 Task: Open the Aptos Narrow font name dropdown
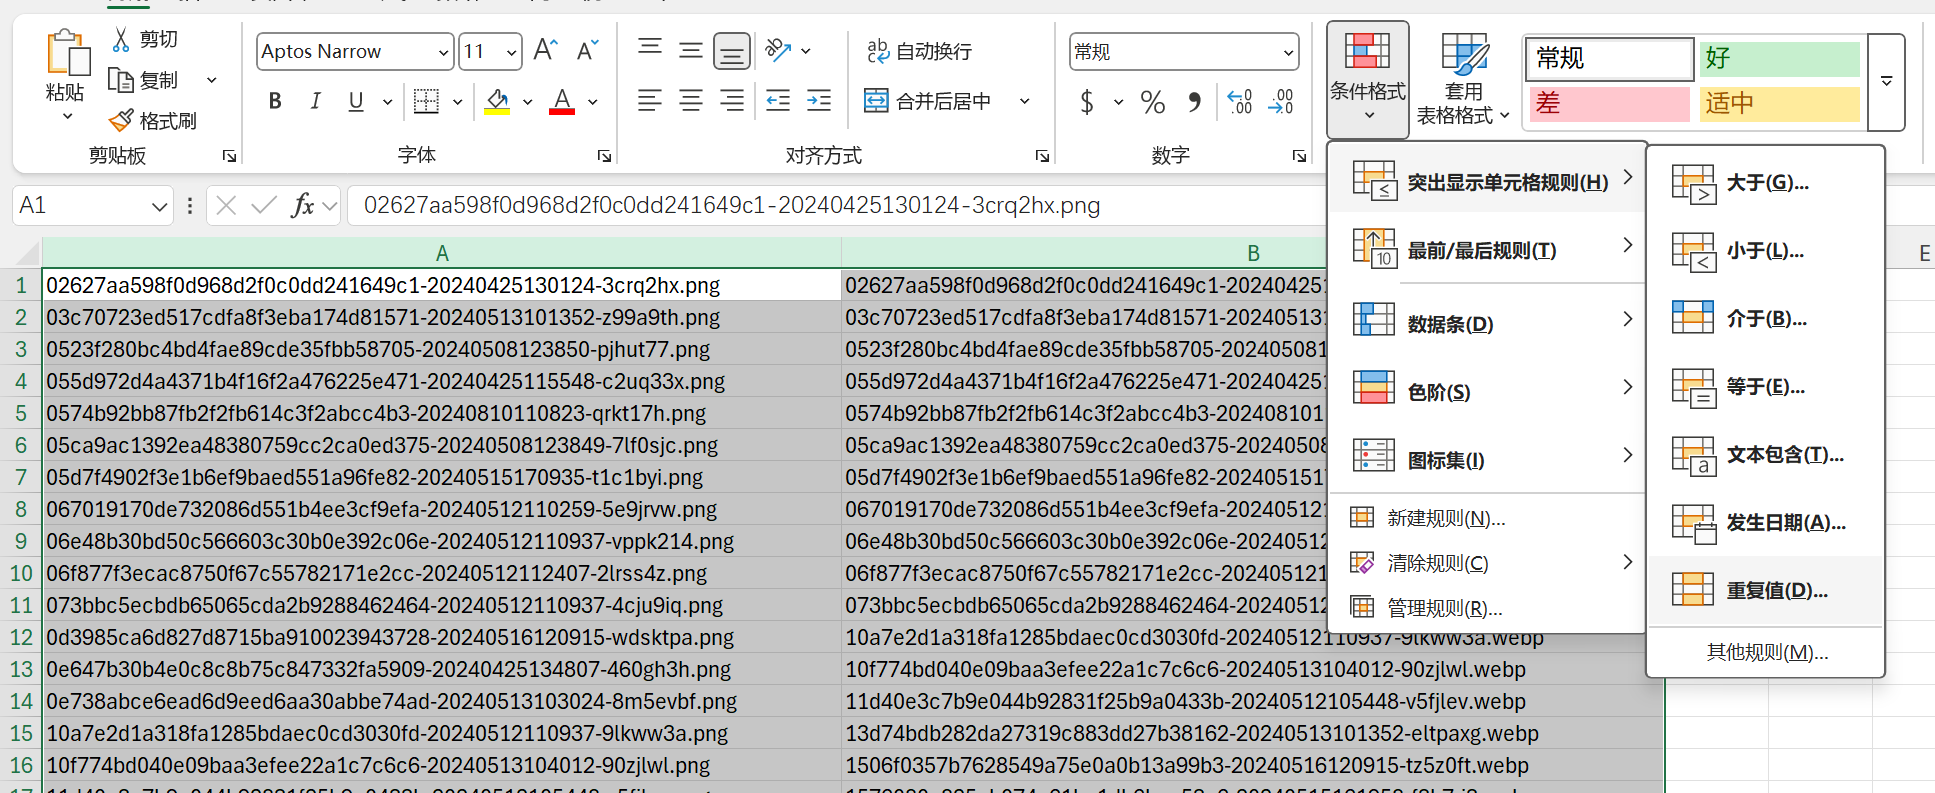click(x=443, y=52)
